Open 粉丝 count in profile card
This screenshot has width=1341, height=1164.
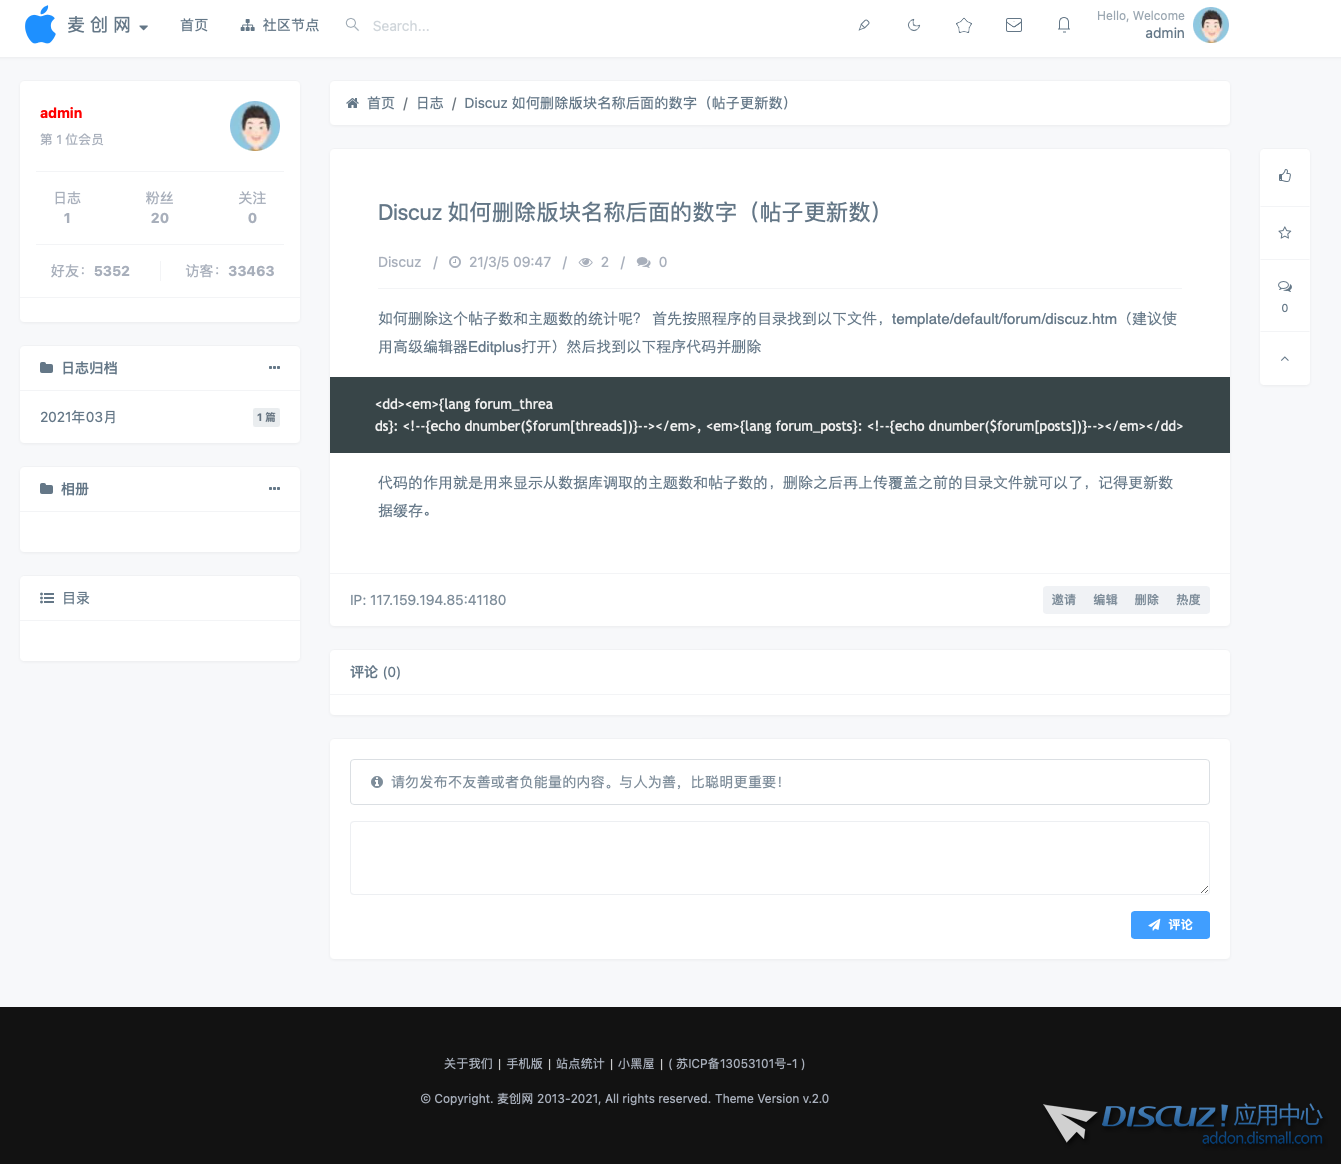click(x=160, y=208)
